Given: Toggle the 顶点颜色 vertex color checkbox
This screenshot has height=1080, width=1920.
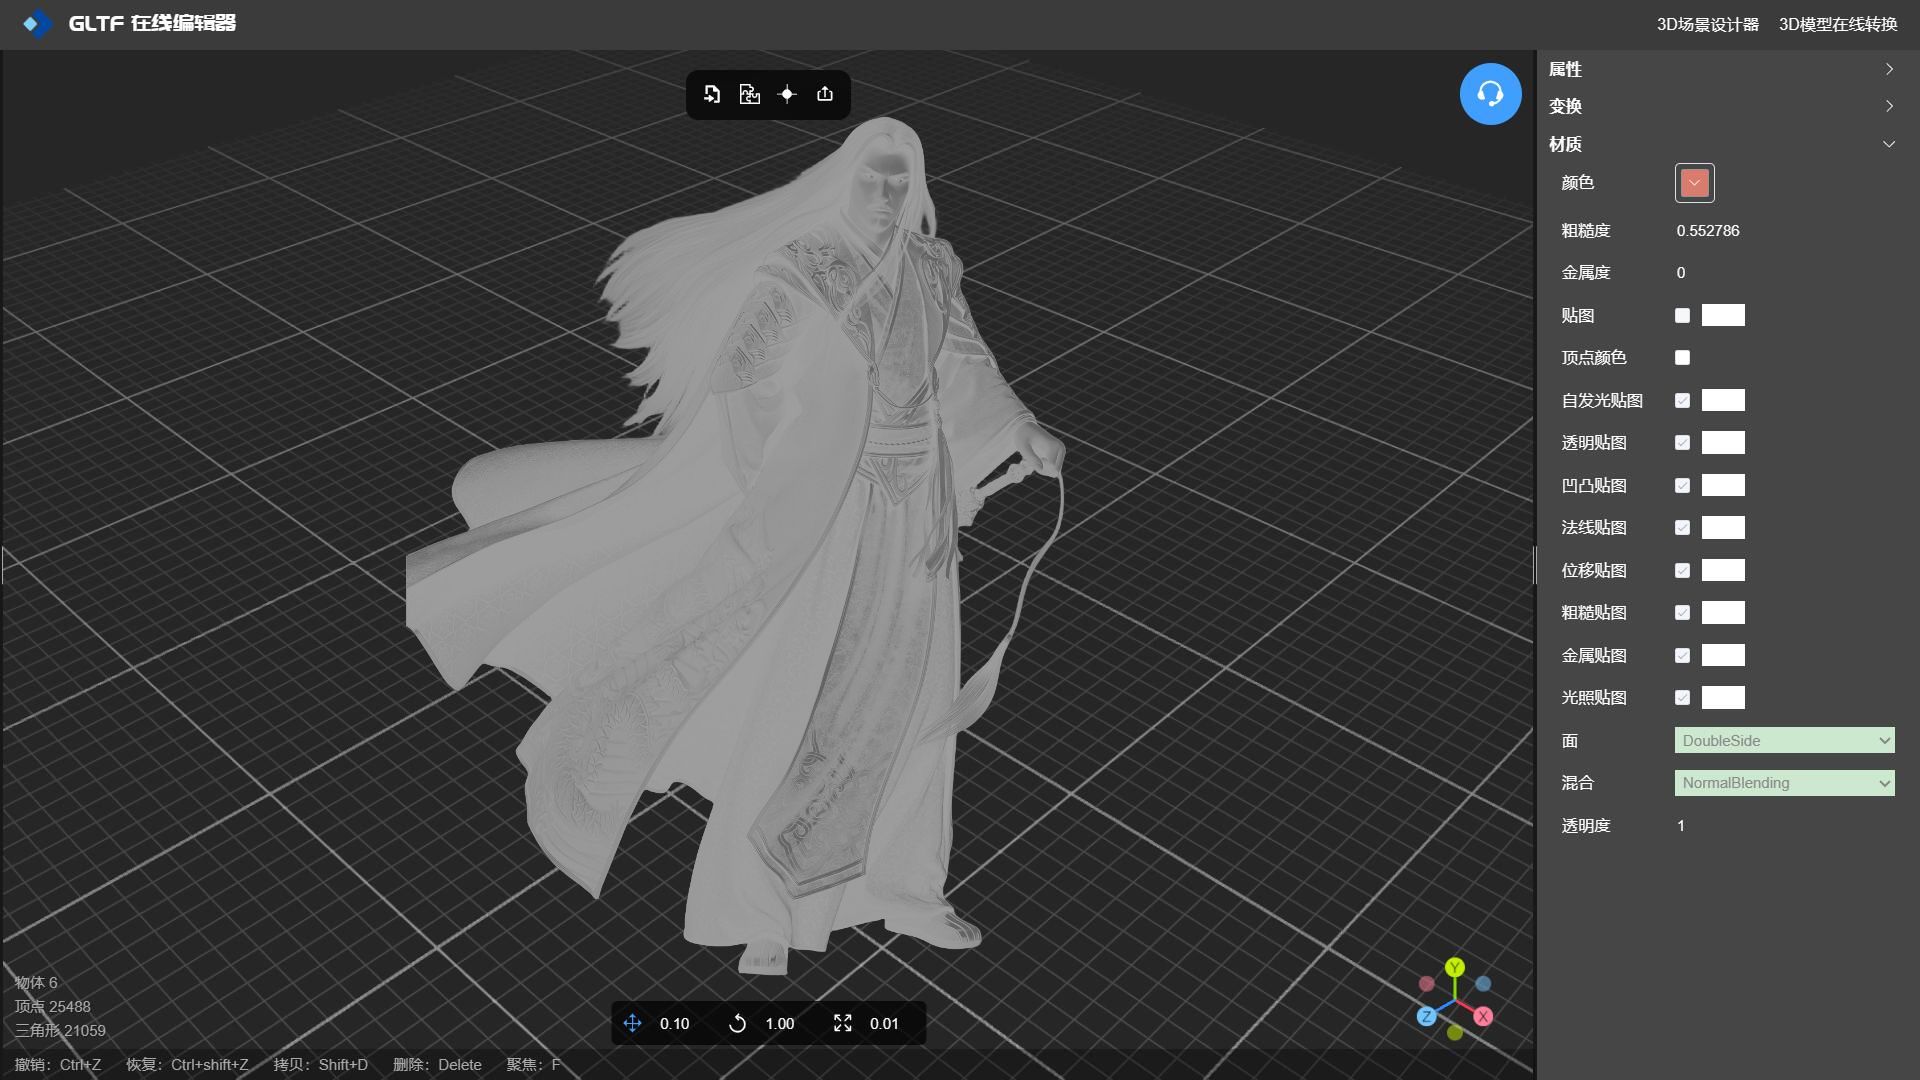Looking at the screenshot, I should click(x=1682, y=358).
